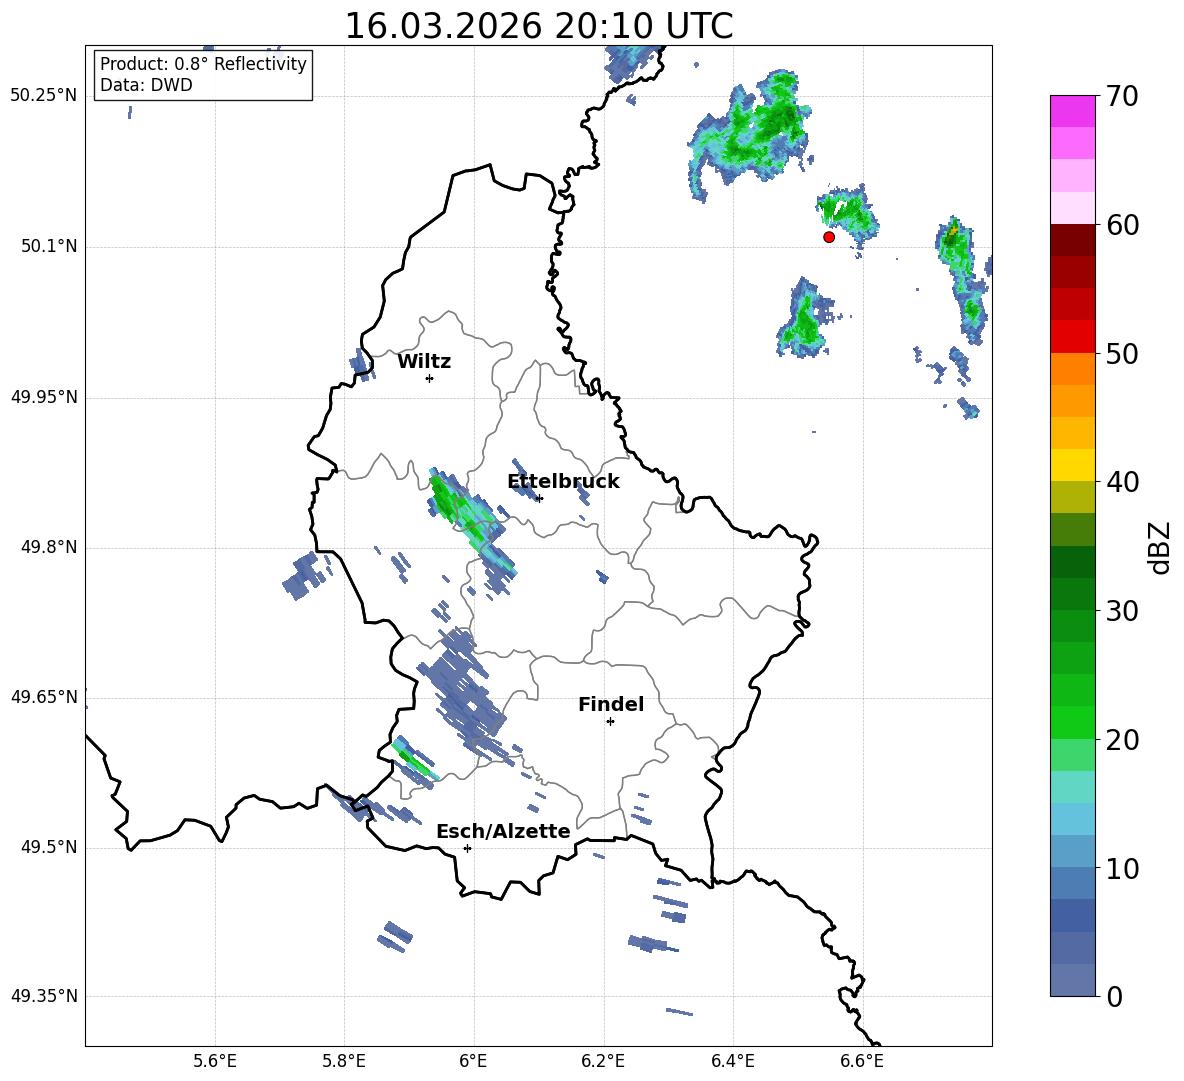Click the dark blue 0 dBZ colorbar segment
Screen dimensions: 1184x1081
1072,980
